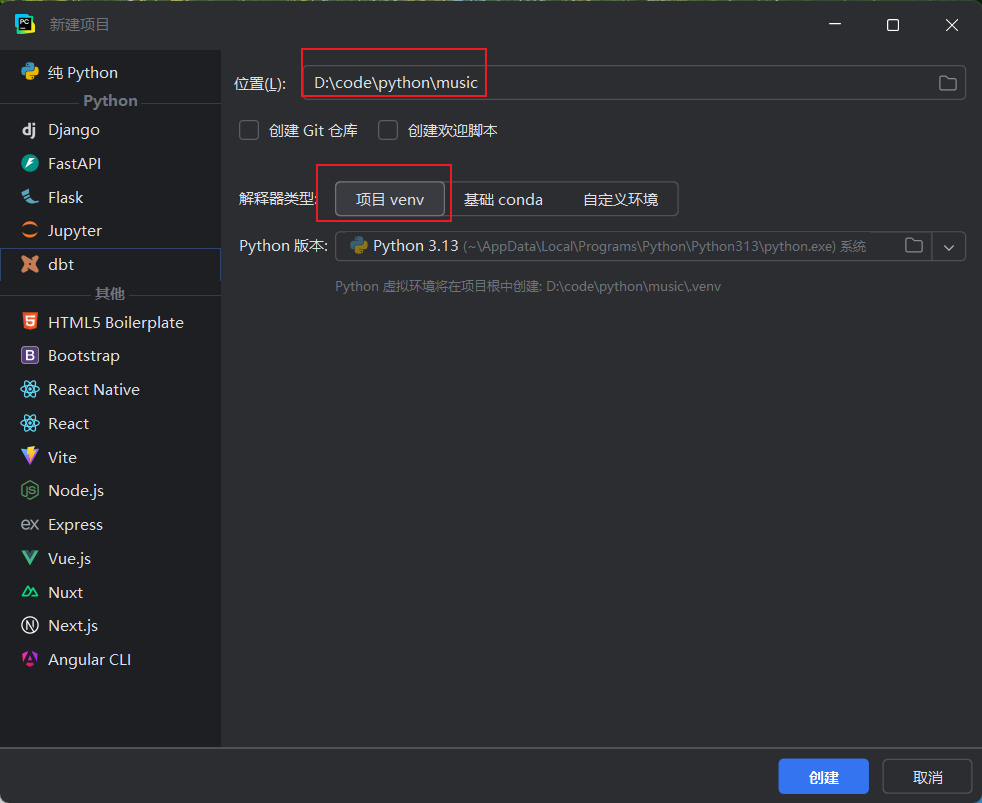Image resolution: width=982 pixels, height=803 pixels.
Task: Pick the Nuxt mountain icon
Action: click(29, 592)
